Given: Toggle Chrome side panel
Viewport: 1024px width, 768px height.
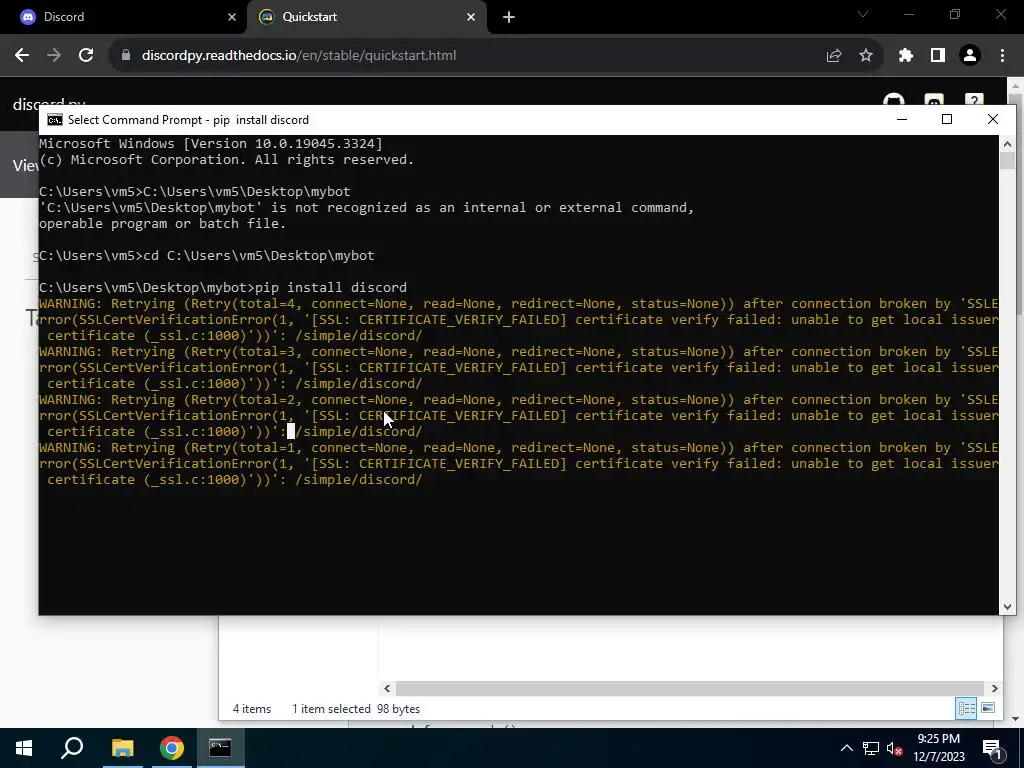Looking at the screenshot, I should click(938, 56).
